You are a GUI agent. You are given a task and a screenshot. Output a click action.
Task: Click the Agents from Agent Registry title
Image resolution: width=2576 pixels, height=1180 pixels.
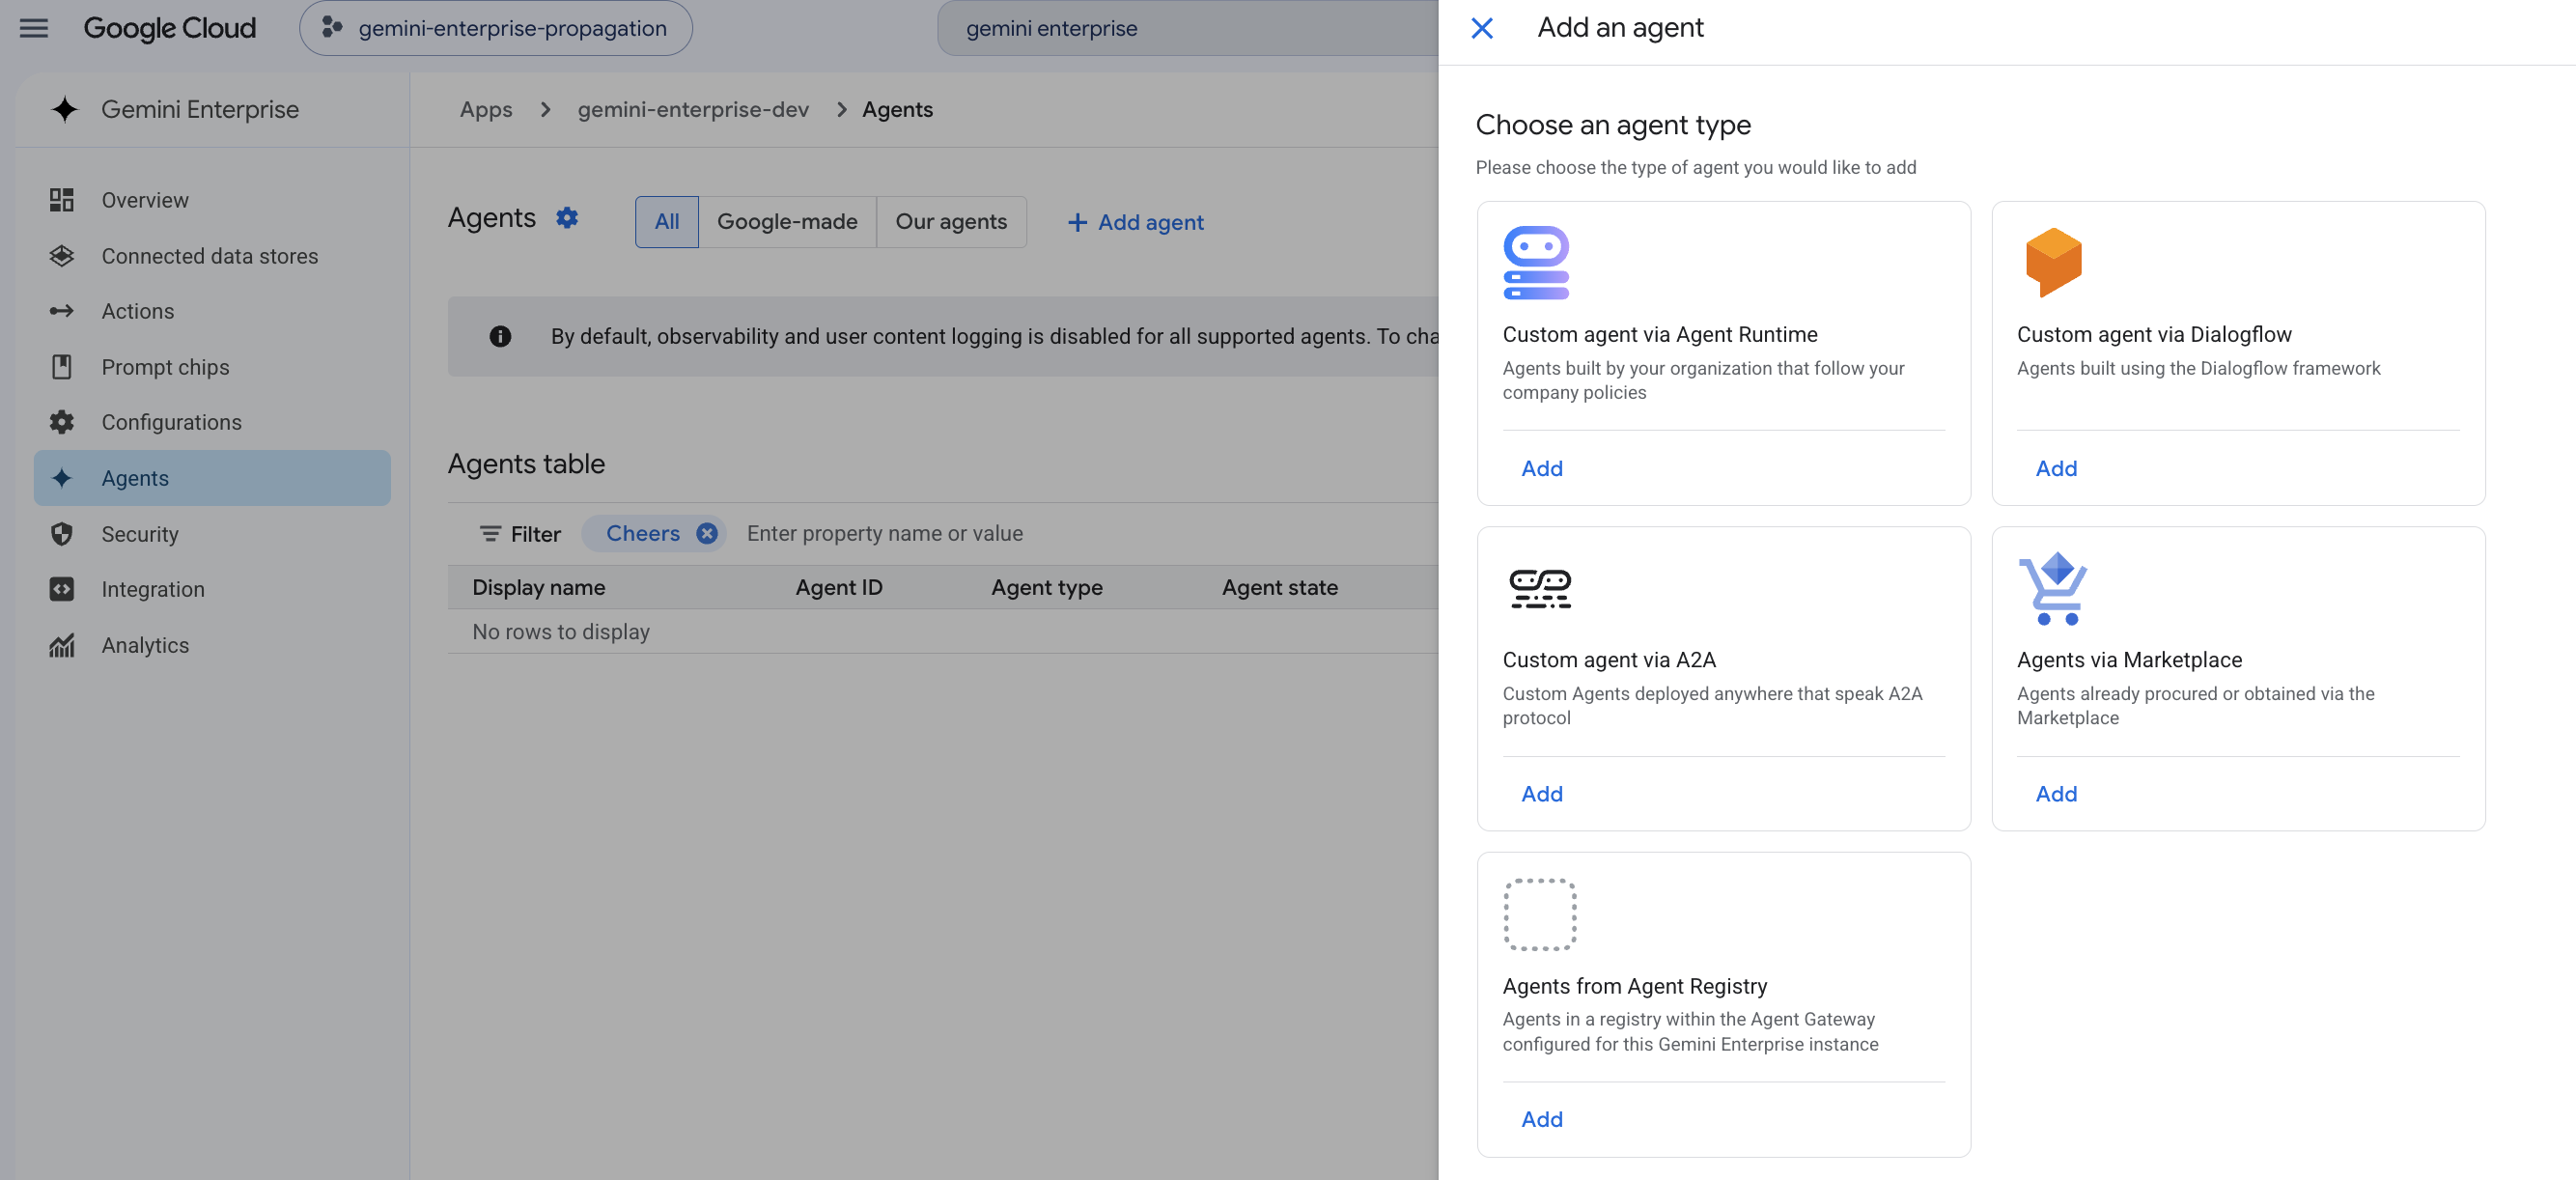tap(1635, 986)
